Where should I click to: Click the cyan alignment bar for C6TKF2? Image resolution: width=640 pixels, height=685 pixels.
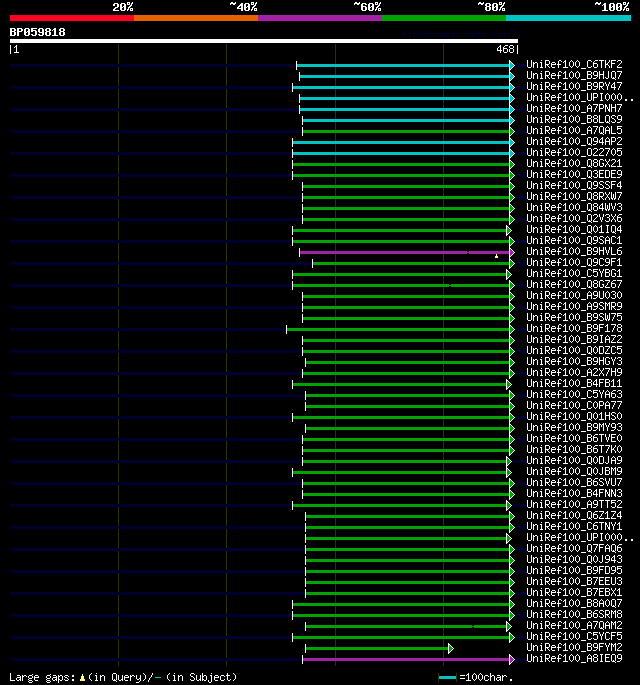(x=403, y=66)
